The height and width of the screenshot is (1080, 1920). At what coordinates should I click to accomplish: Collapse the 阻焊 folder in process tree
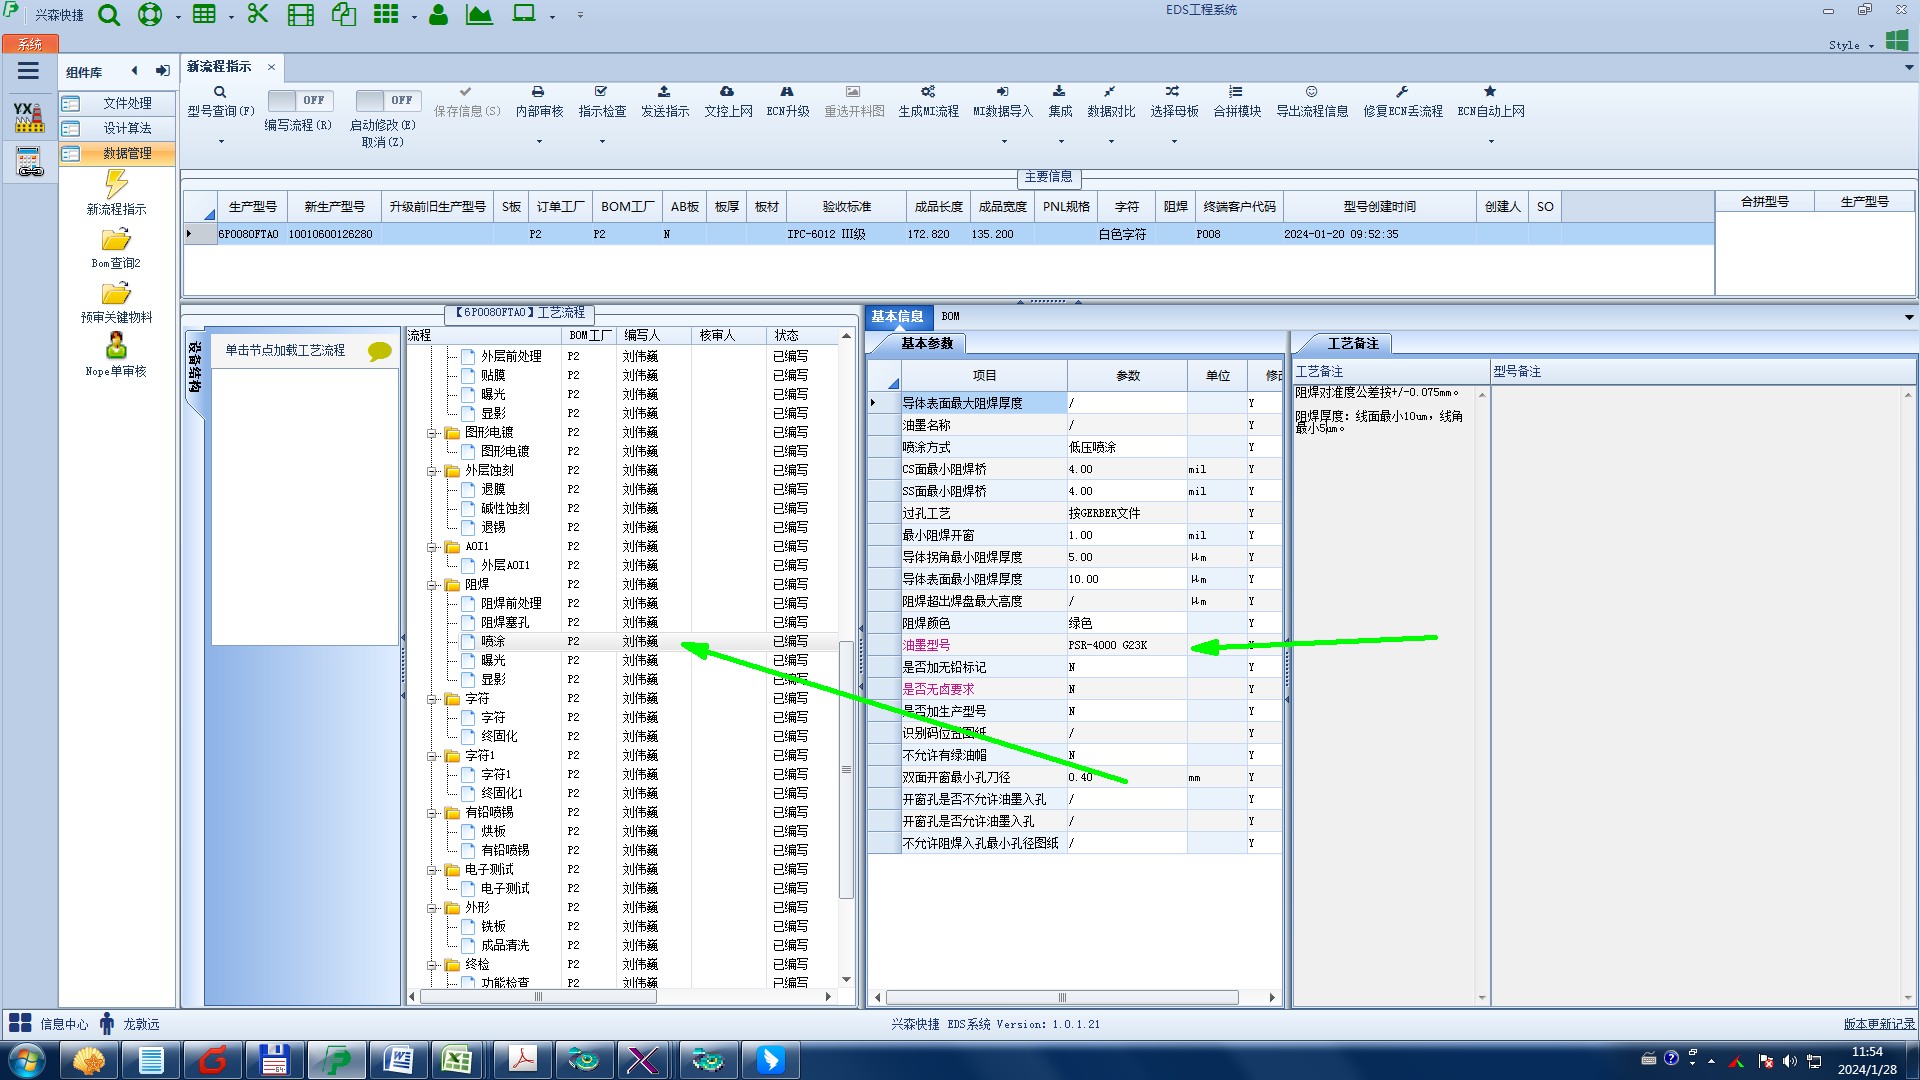coord(433,585)
